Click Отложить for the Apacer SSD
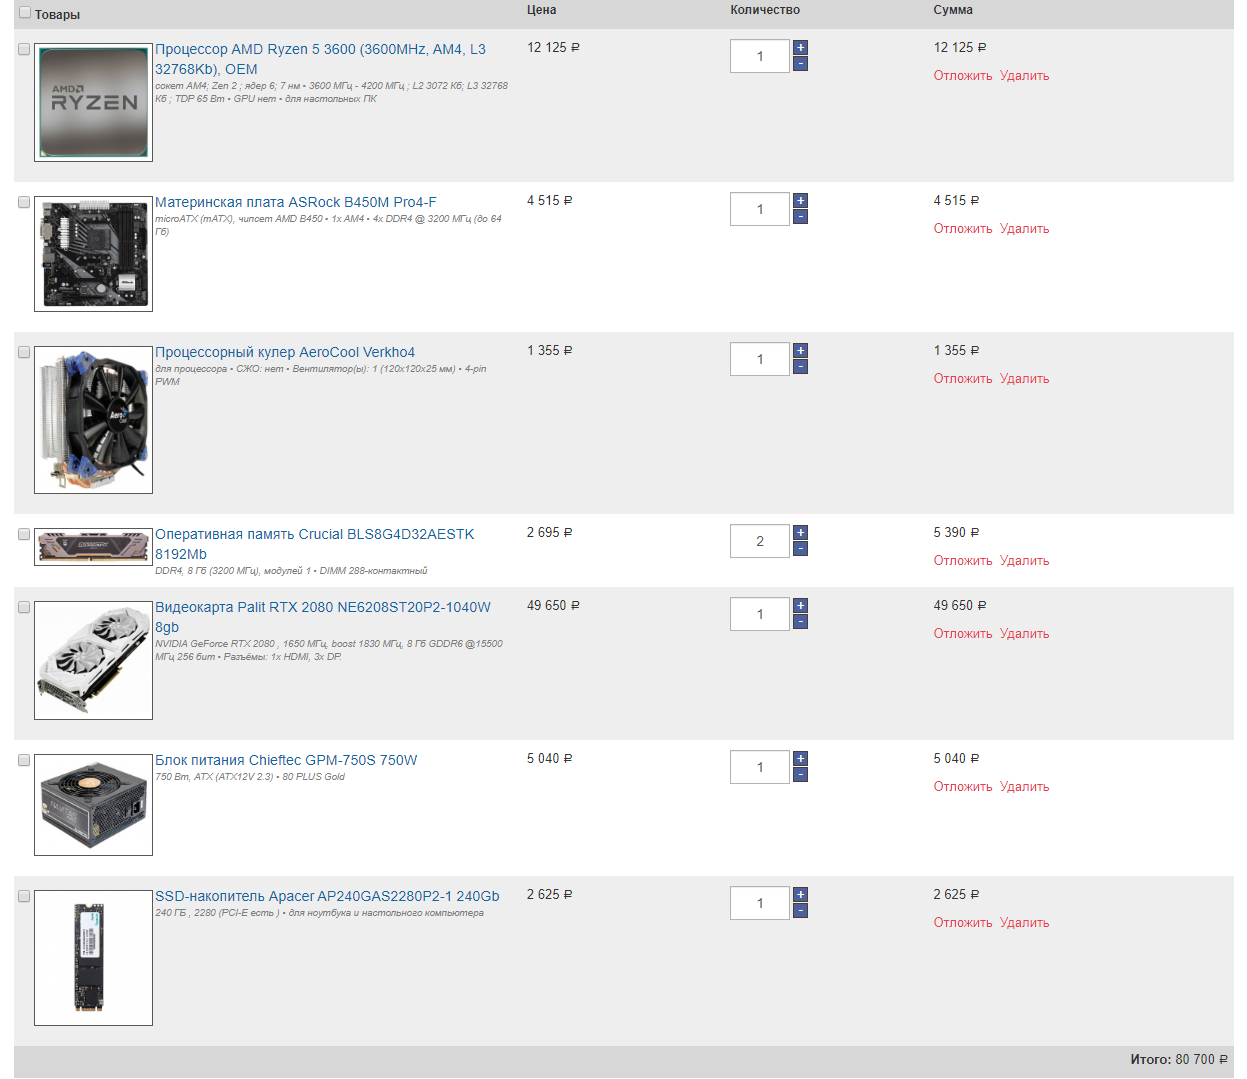Viewport: 1247px width, 1079px height. [x=963, y=923]
